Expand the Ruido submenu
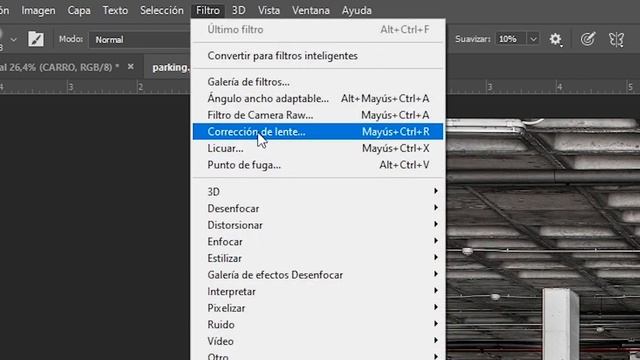The image size is (640, 360). click(318, 325)
